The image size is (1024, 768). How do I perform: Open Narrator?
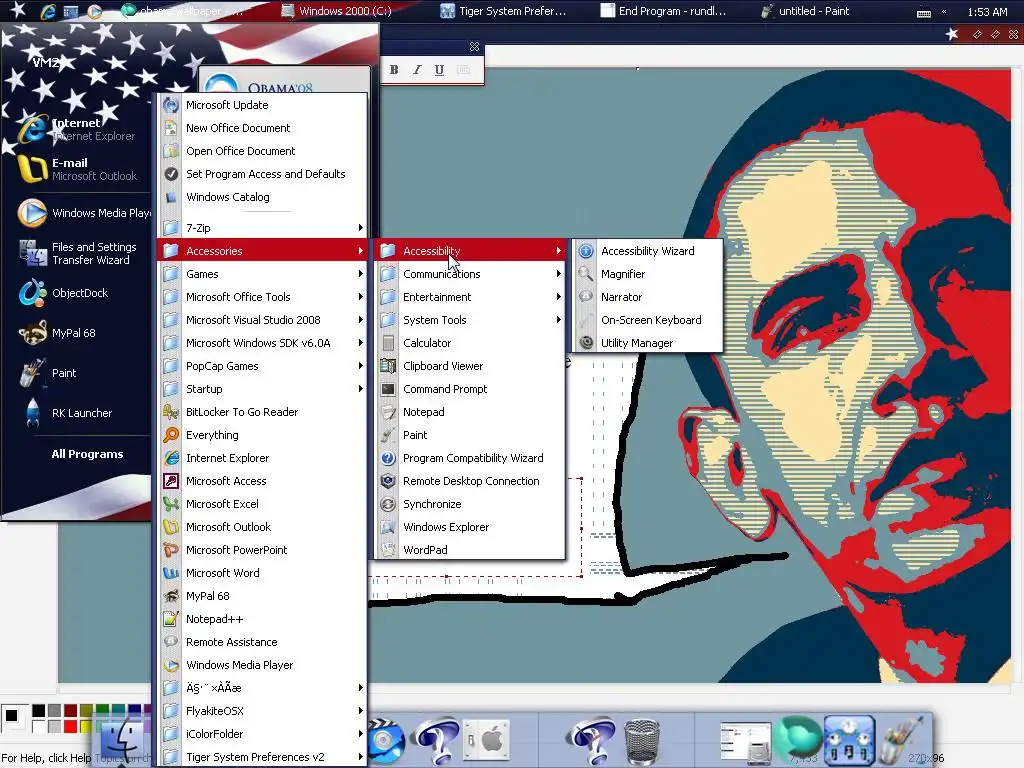[x=648, y=296]
